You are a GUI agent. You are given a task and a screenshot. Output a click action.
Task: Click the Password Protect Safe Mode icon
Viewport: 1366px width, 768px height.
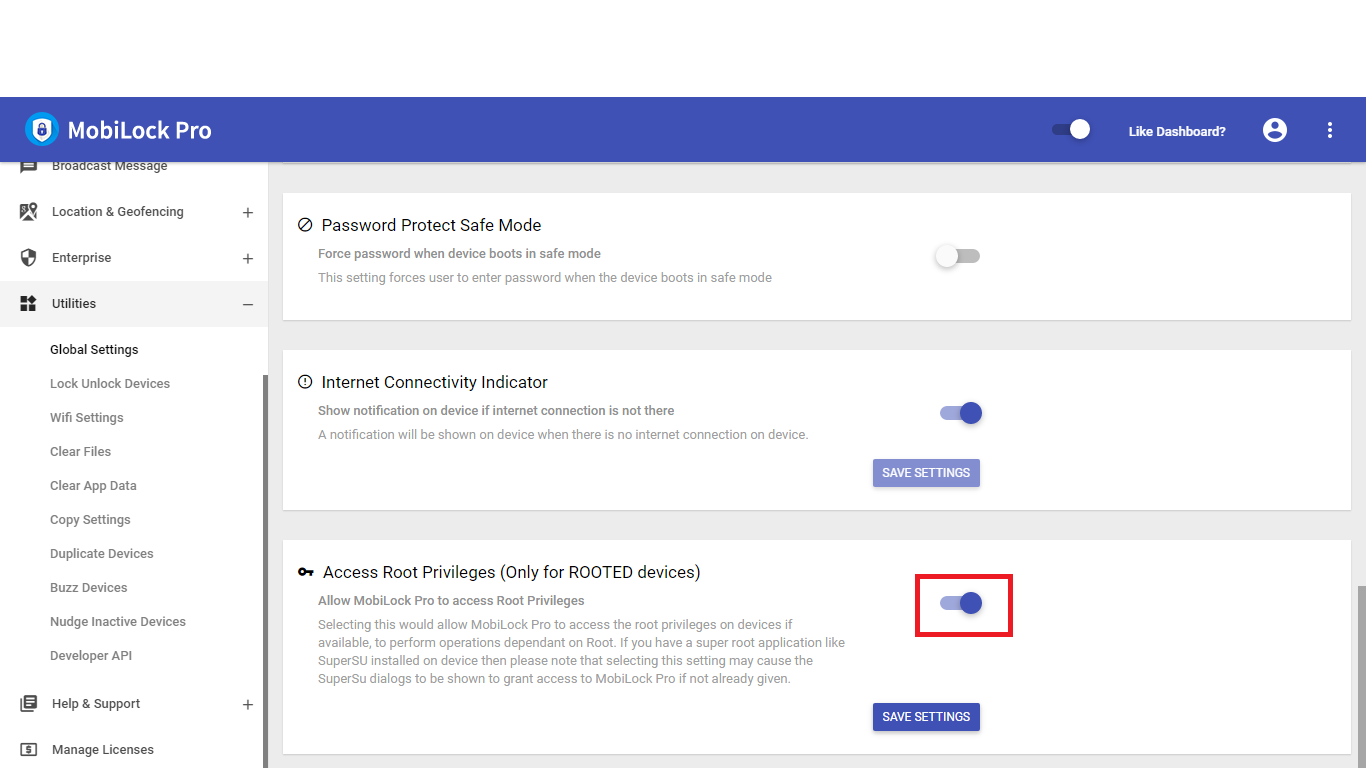[305, 225]
